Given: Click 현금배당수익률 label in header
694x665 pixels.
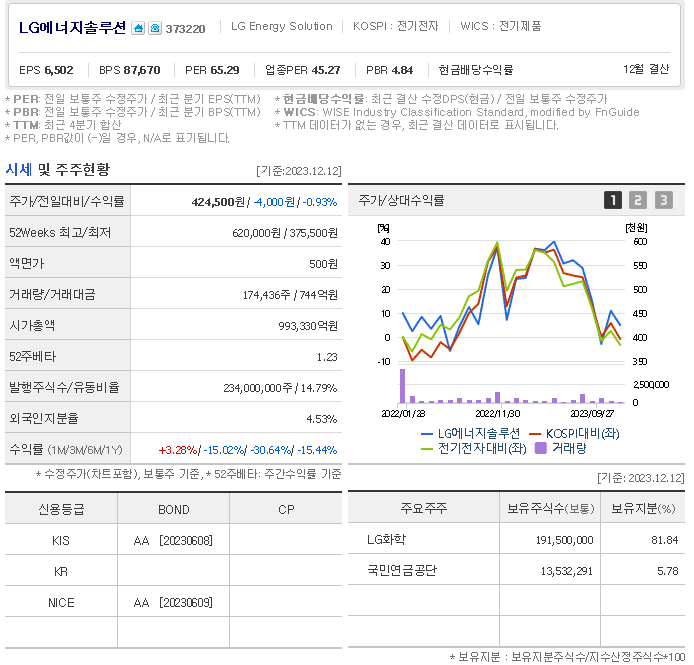Looking at the screenshot, I should click(x=476, y=70).
